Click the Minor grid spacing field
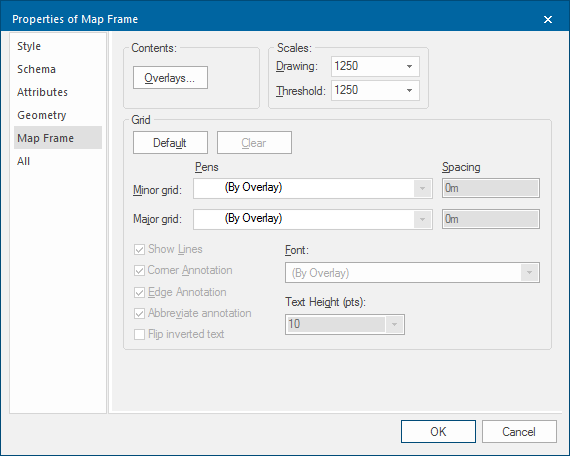 pos(491,188)
